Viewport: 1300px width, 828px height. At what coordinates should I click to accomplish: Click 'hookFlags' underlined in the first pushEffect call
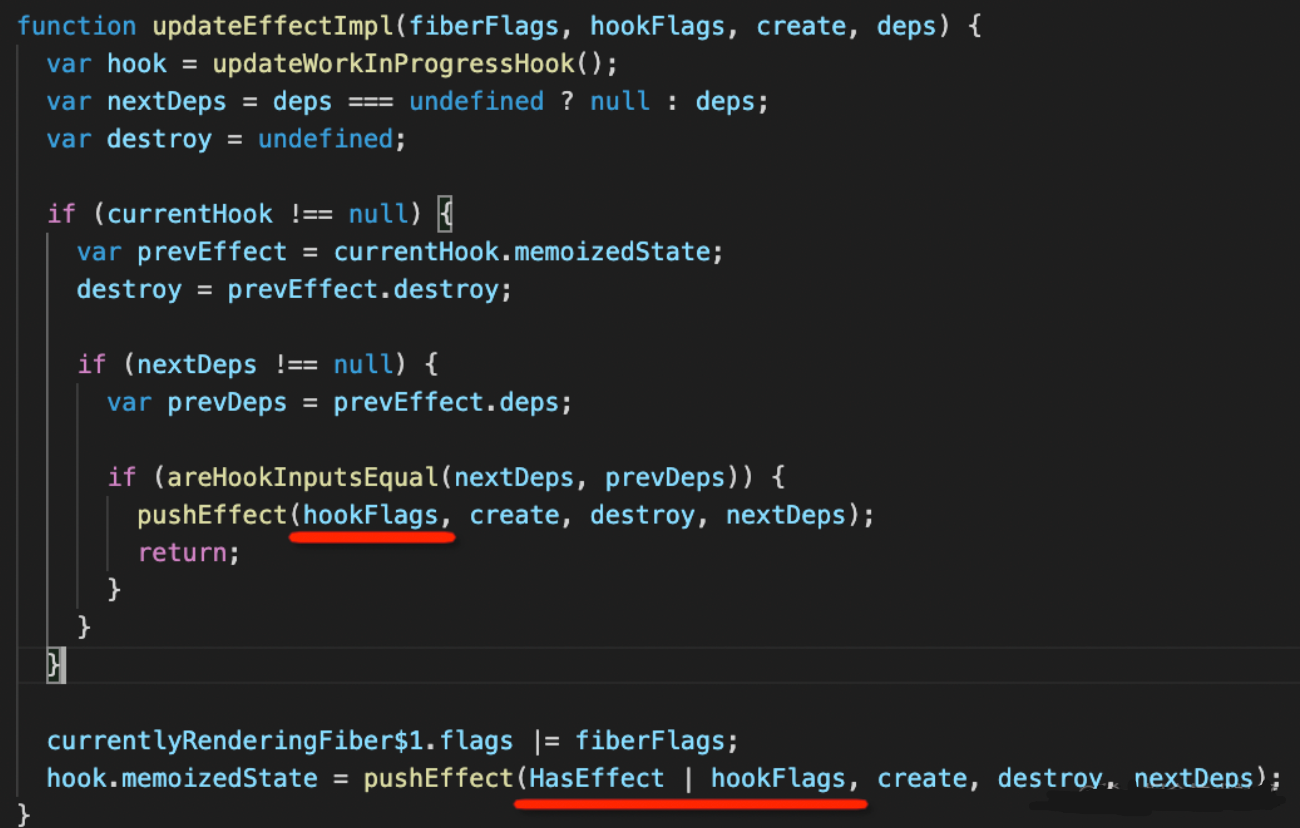click(370, 515)
